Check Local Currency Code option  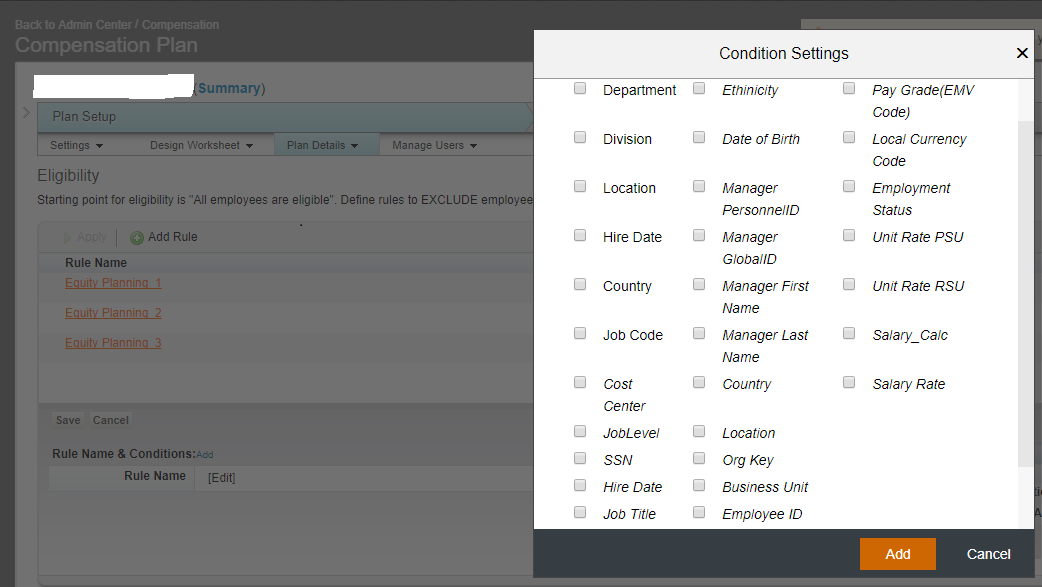click(x=849, y=137)
